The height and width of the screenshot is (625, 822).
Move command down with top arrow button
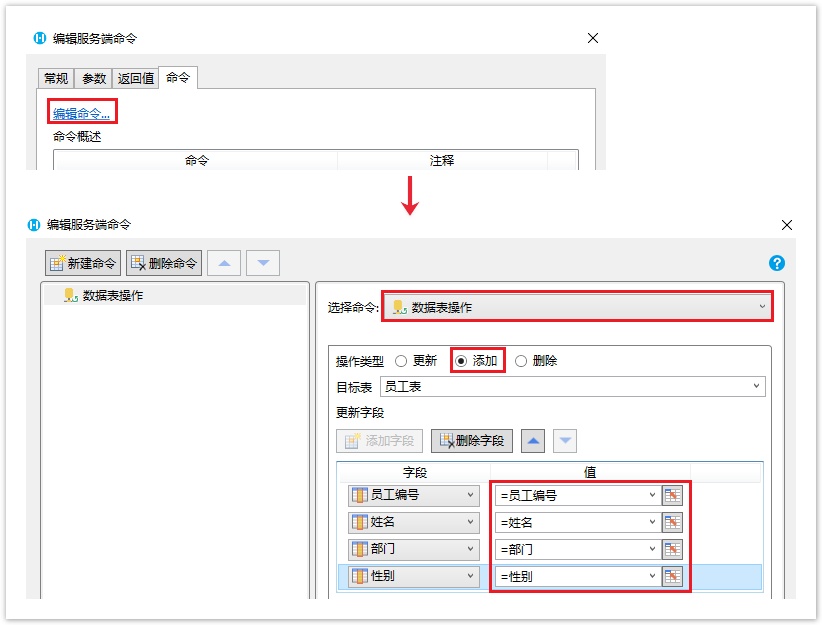coord(262,264)
